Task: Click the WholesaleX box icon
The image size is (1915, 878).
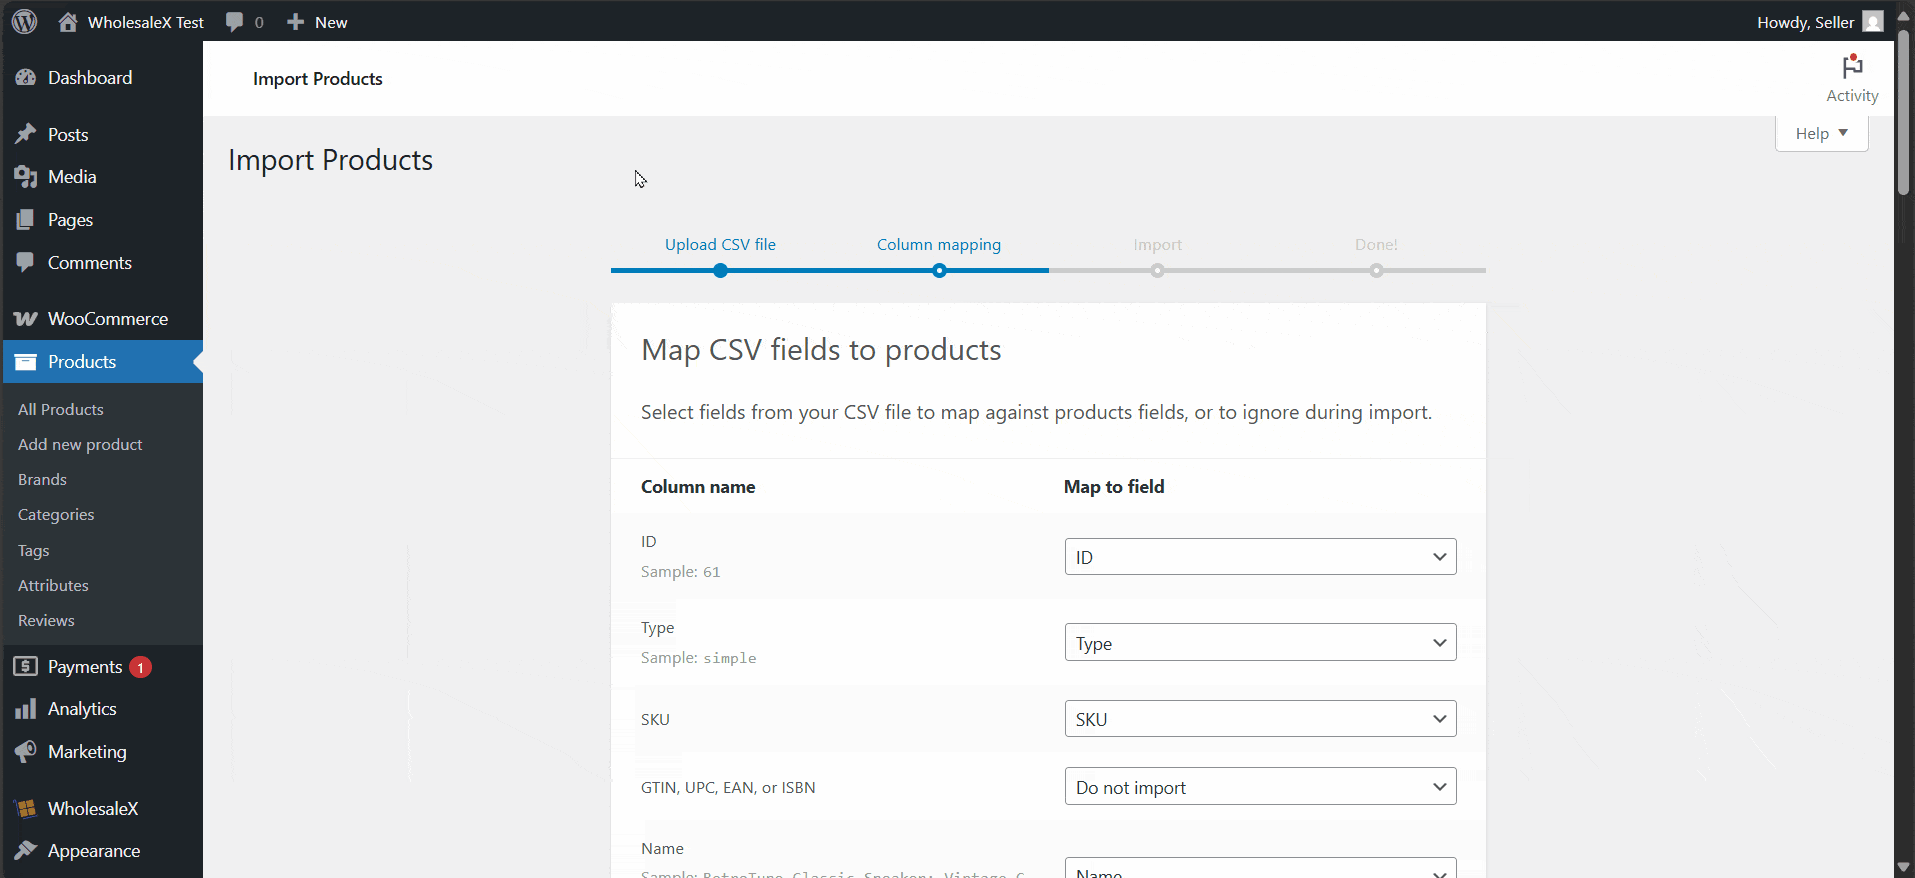Action: [x=26, y=808]
